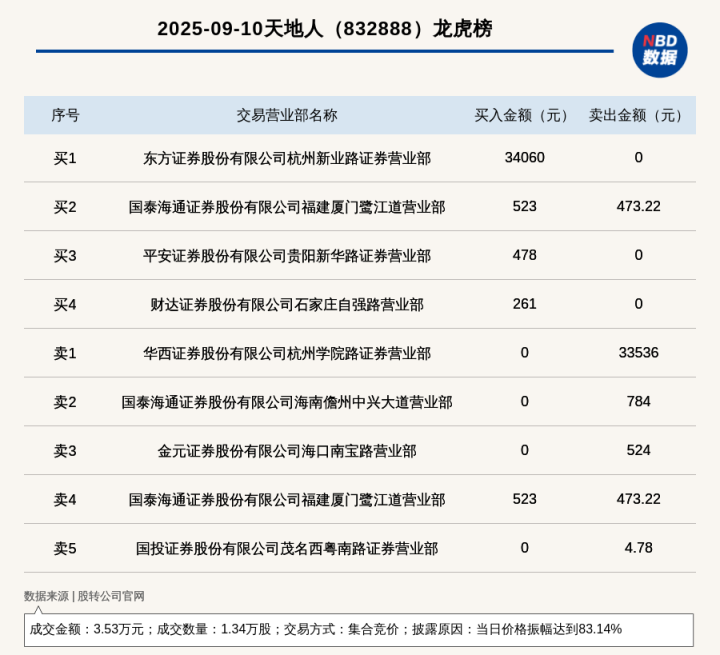Click 平安证券股份有限公司贵阳新华路证券营业部
Screen dimensions: 720x655
(287, 256)
